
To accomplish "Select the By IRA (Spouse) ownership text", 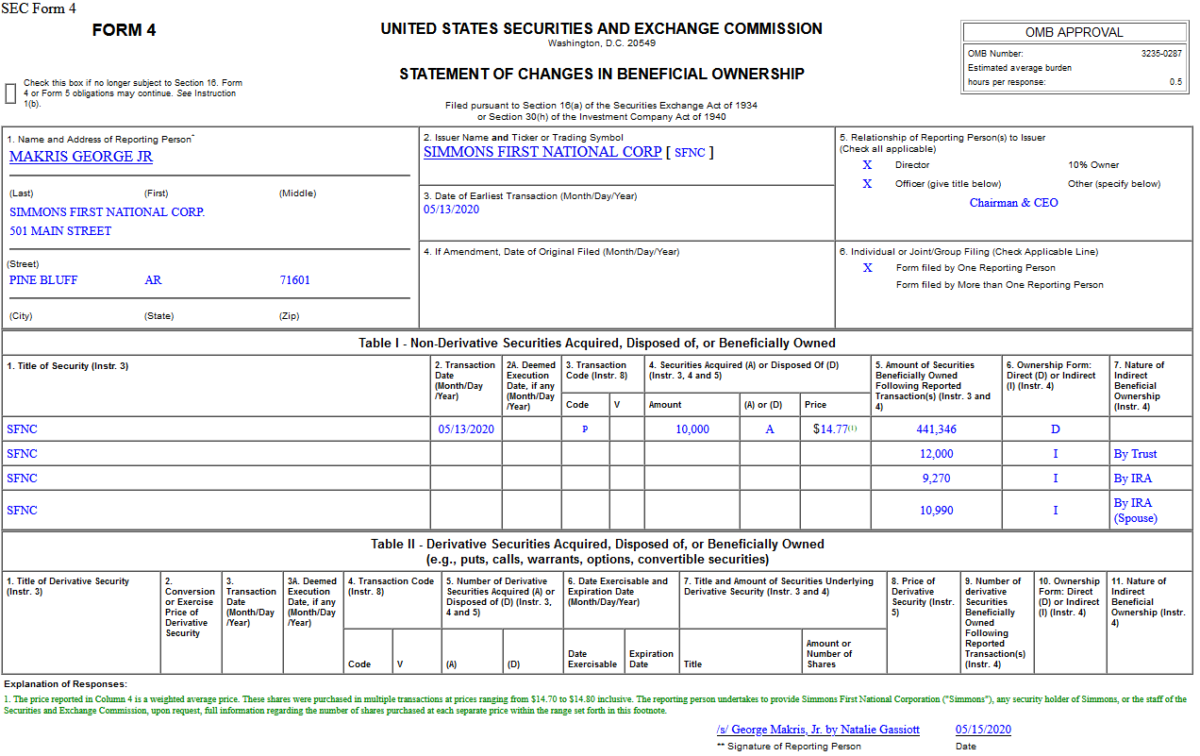I will tap(1135, 510).
